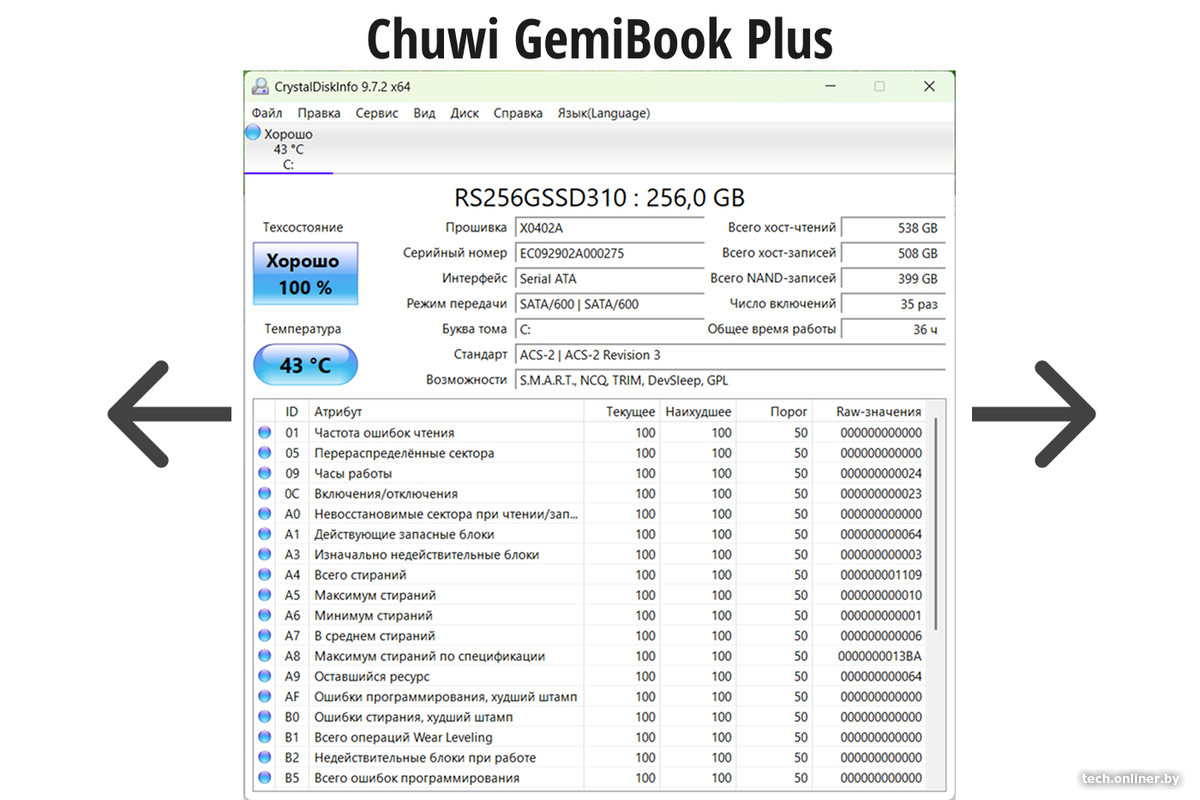Click the firmware field X0402A

pyautogui.click(x=609, y=228)
